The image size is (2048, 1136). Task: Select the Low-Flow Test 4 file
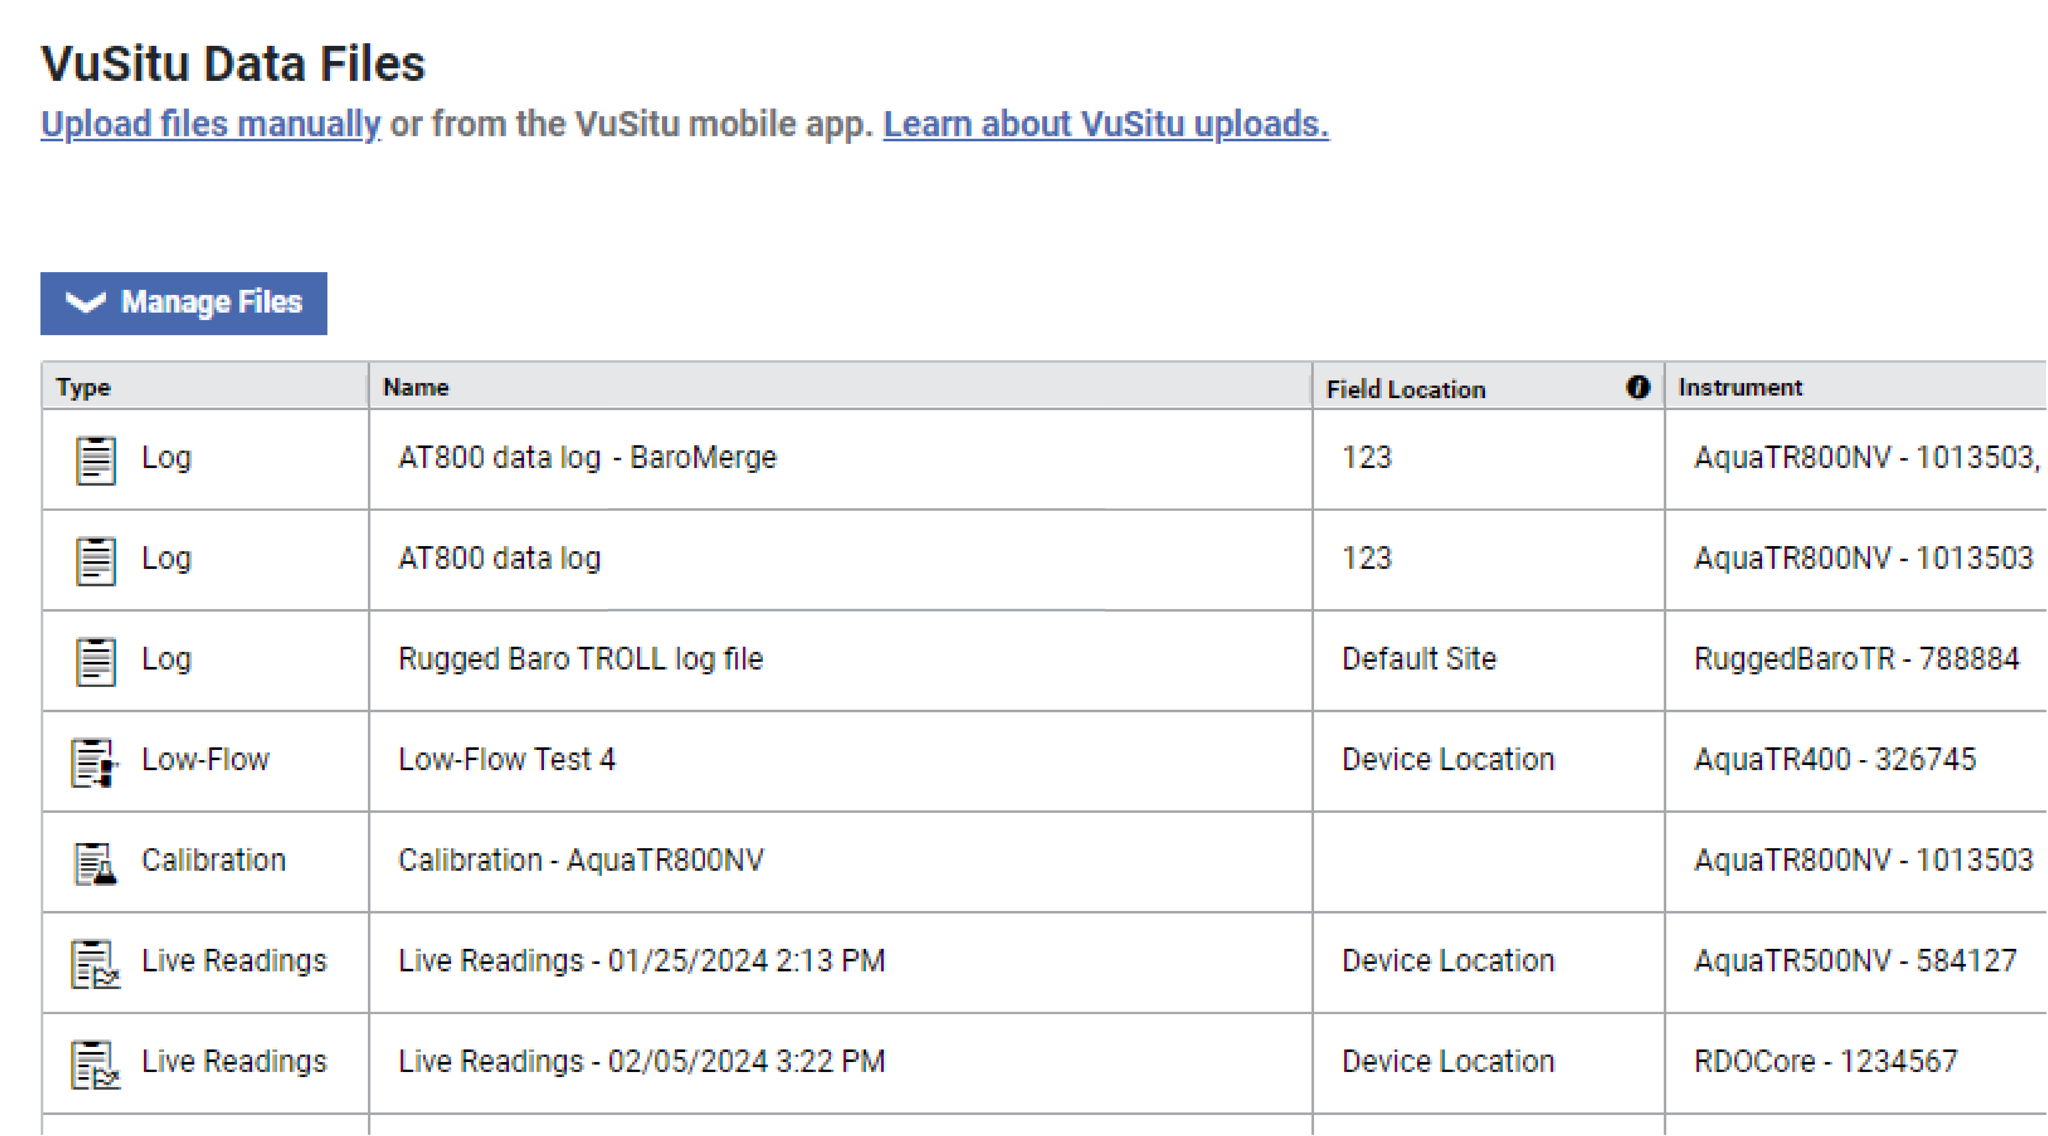point(507,759)
